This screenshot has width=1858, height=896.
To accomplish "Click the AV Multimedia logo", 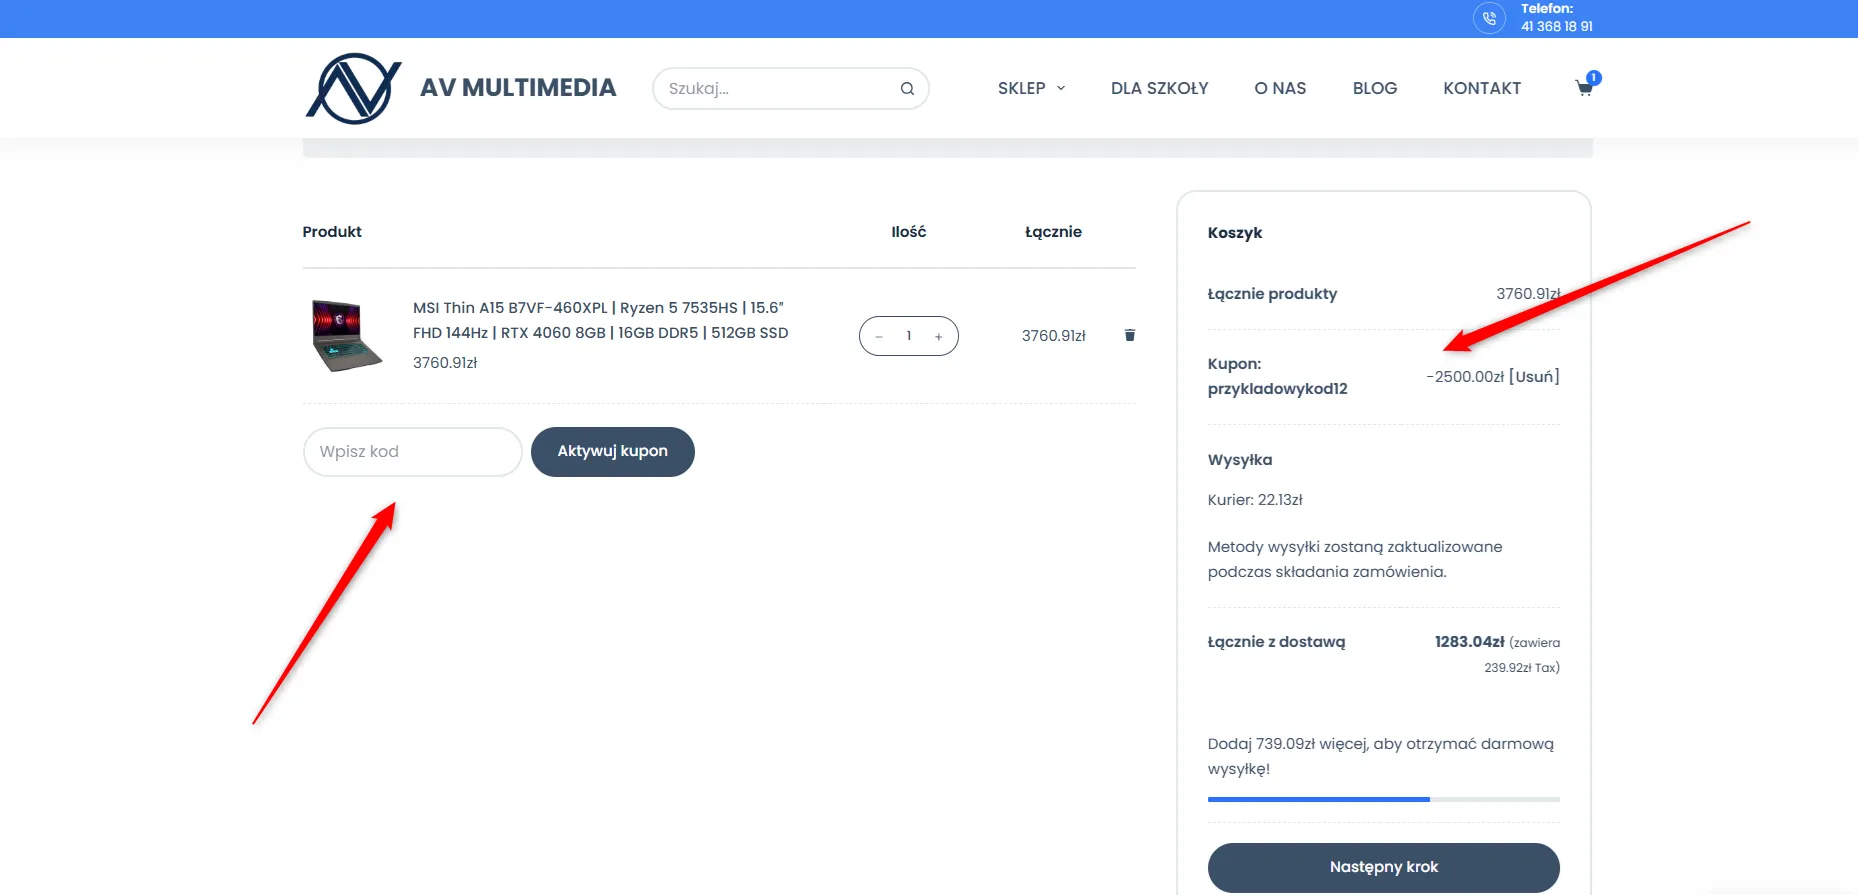I will [x=353, y=89].
